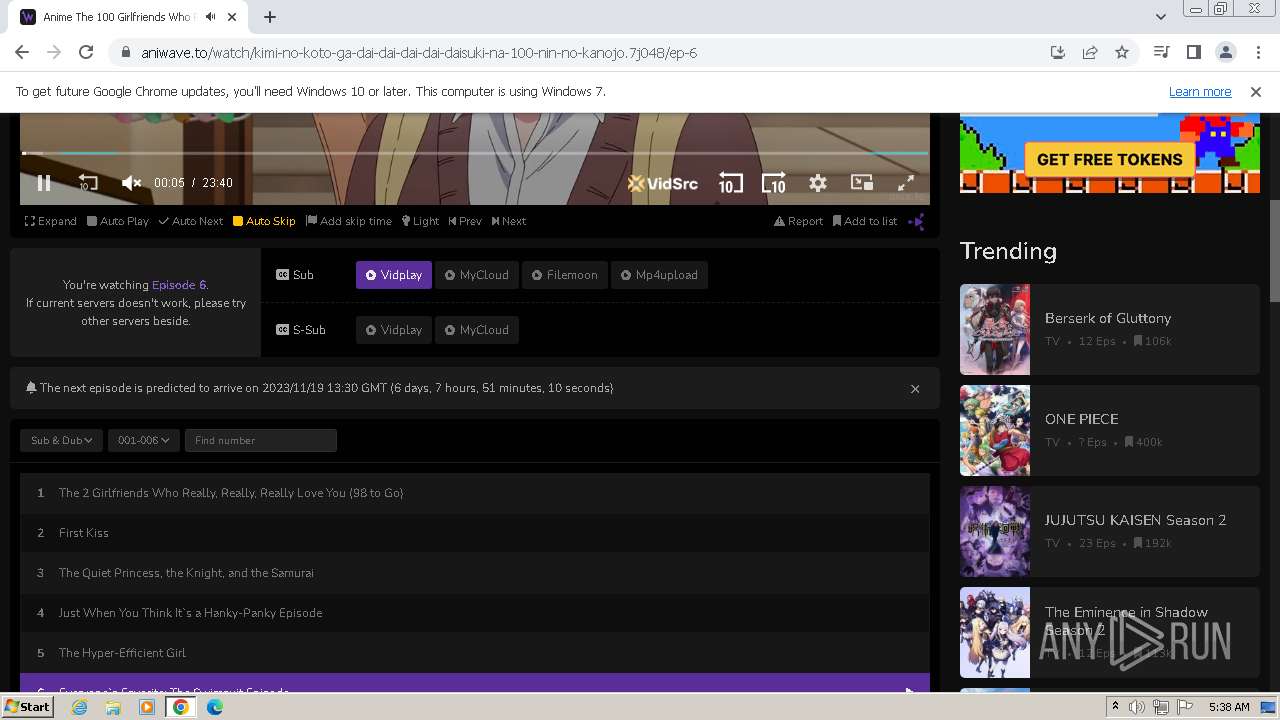This screenshot has height=720, width=1280.
Task: Mute tab via speaker icon
Action: [x=210, y=17]
